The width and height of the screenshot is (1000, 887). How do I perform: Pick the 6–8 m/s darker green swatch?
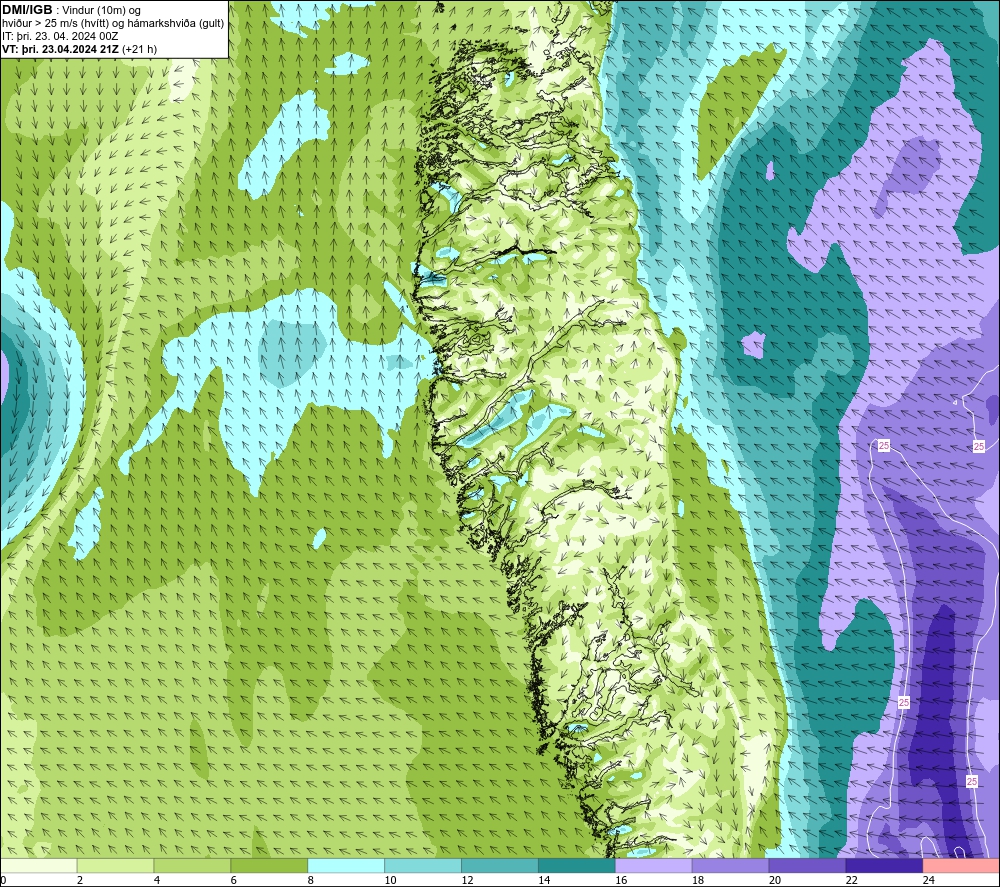[x=269, y=865]
